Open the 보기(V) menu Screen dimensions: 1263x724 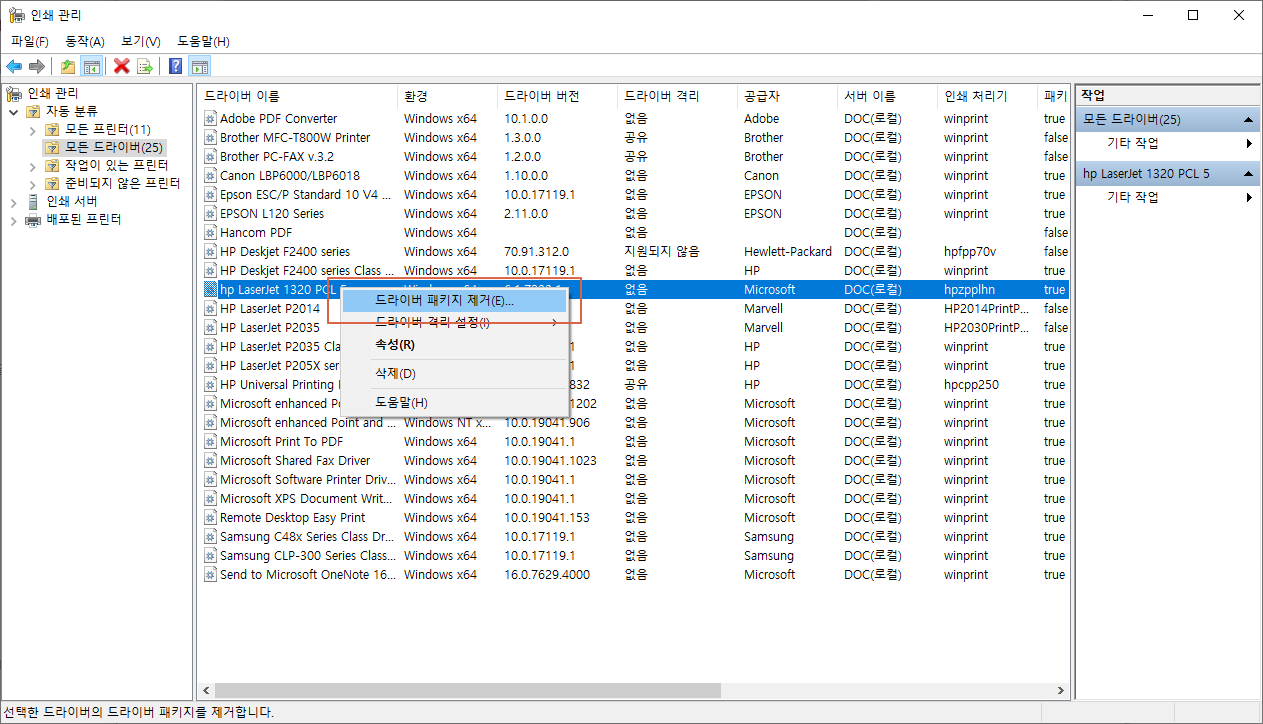coord(141,41)
